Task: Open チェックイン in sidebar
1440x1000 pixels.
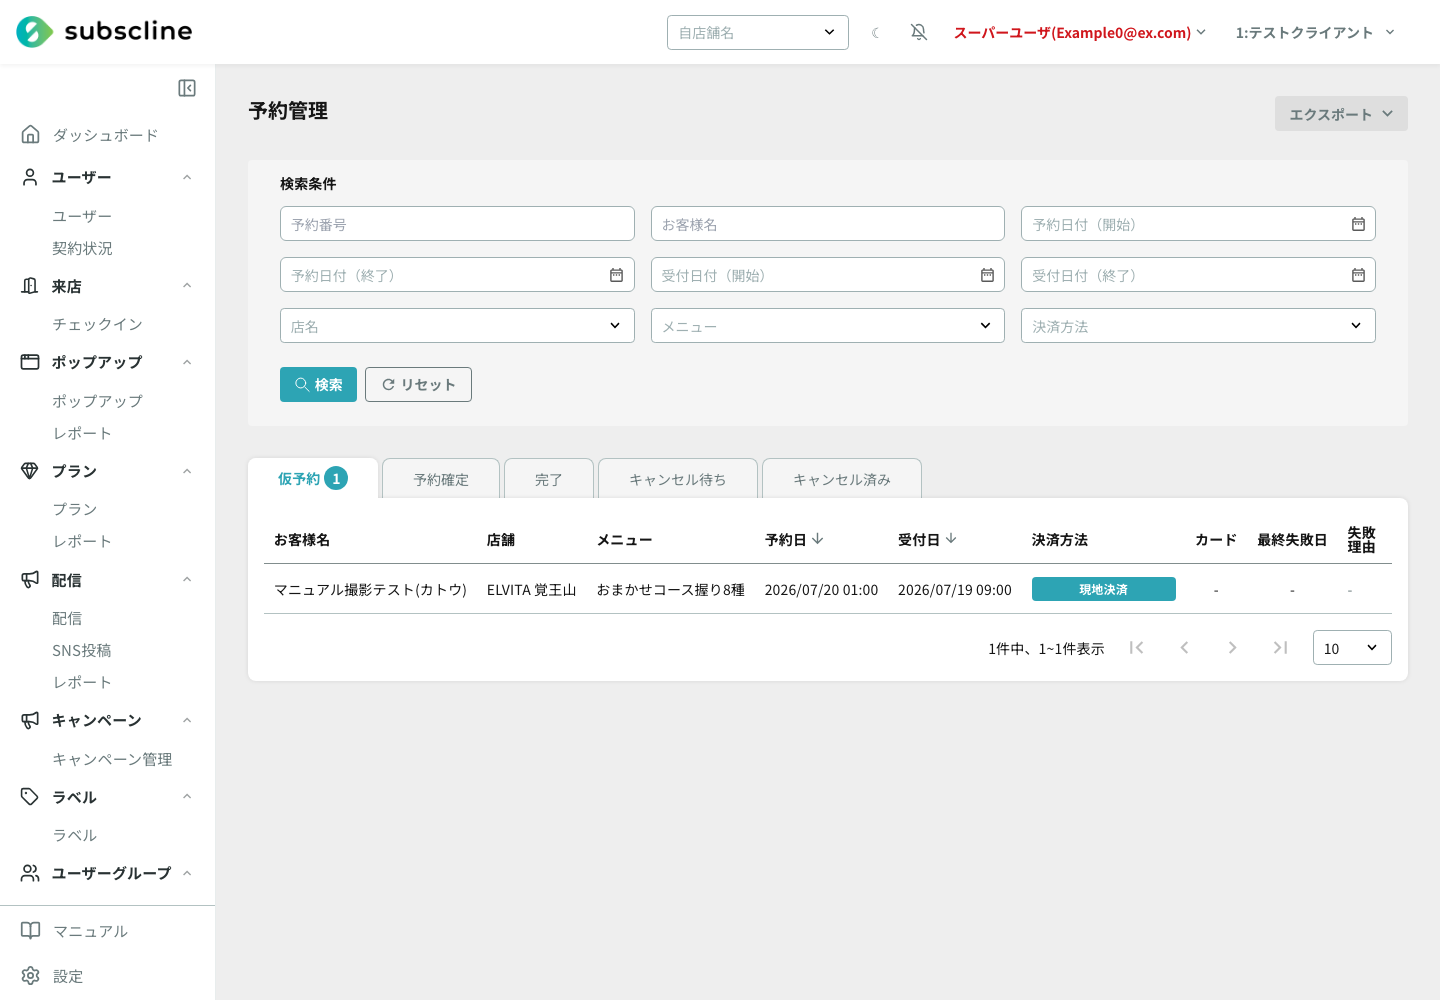Action: point(97,324)
